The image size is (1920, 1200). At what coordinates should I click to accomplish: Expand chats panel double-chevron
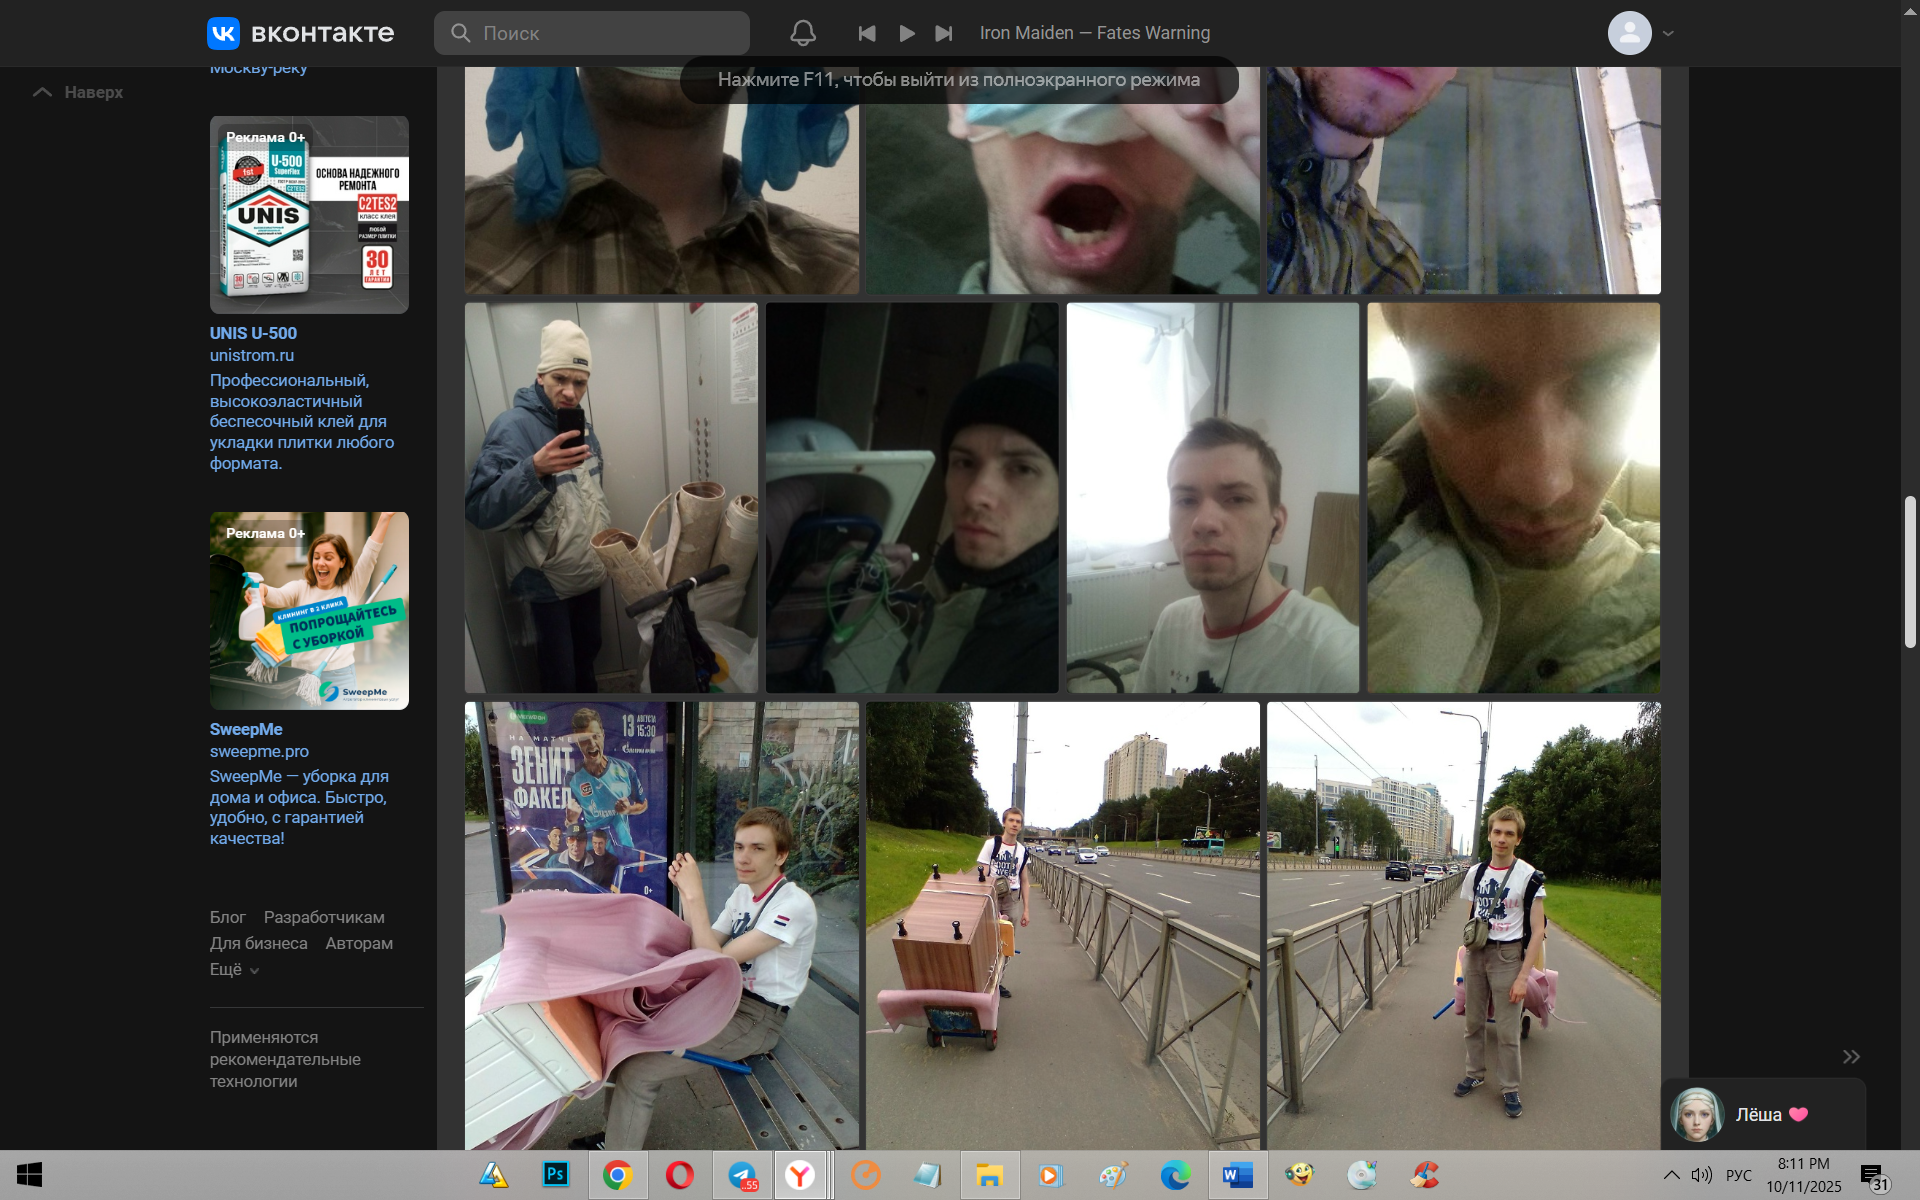pyautogui.click(x=1851, y=1057)
